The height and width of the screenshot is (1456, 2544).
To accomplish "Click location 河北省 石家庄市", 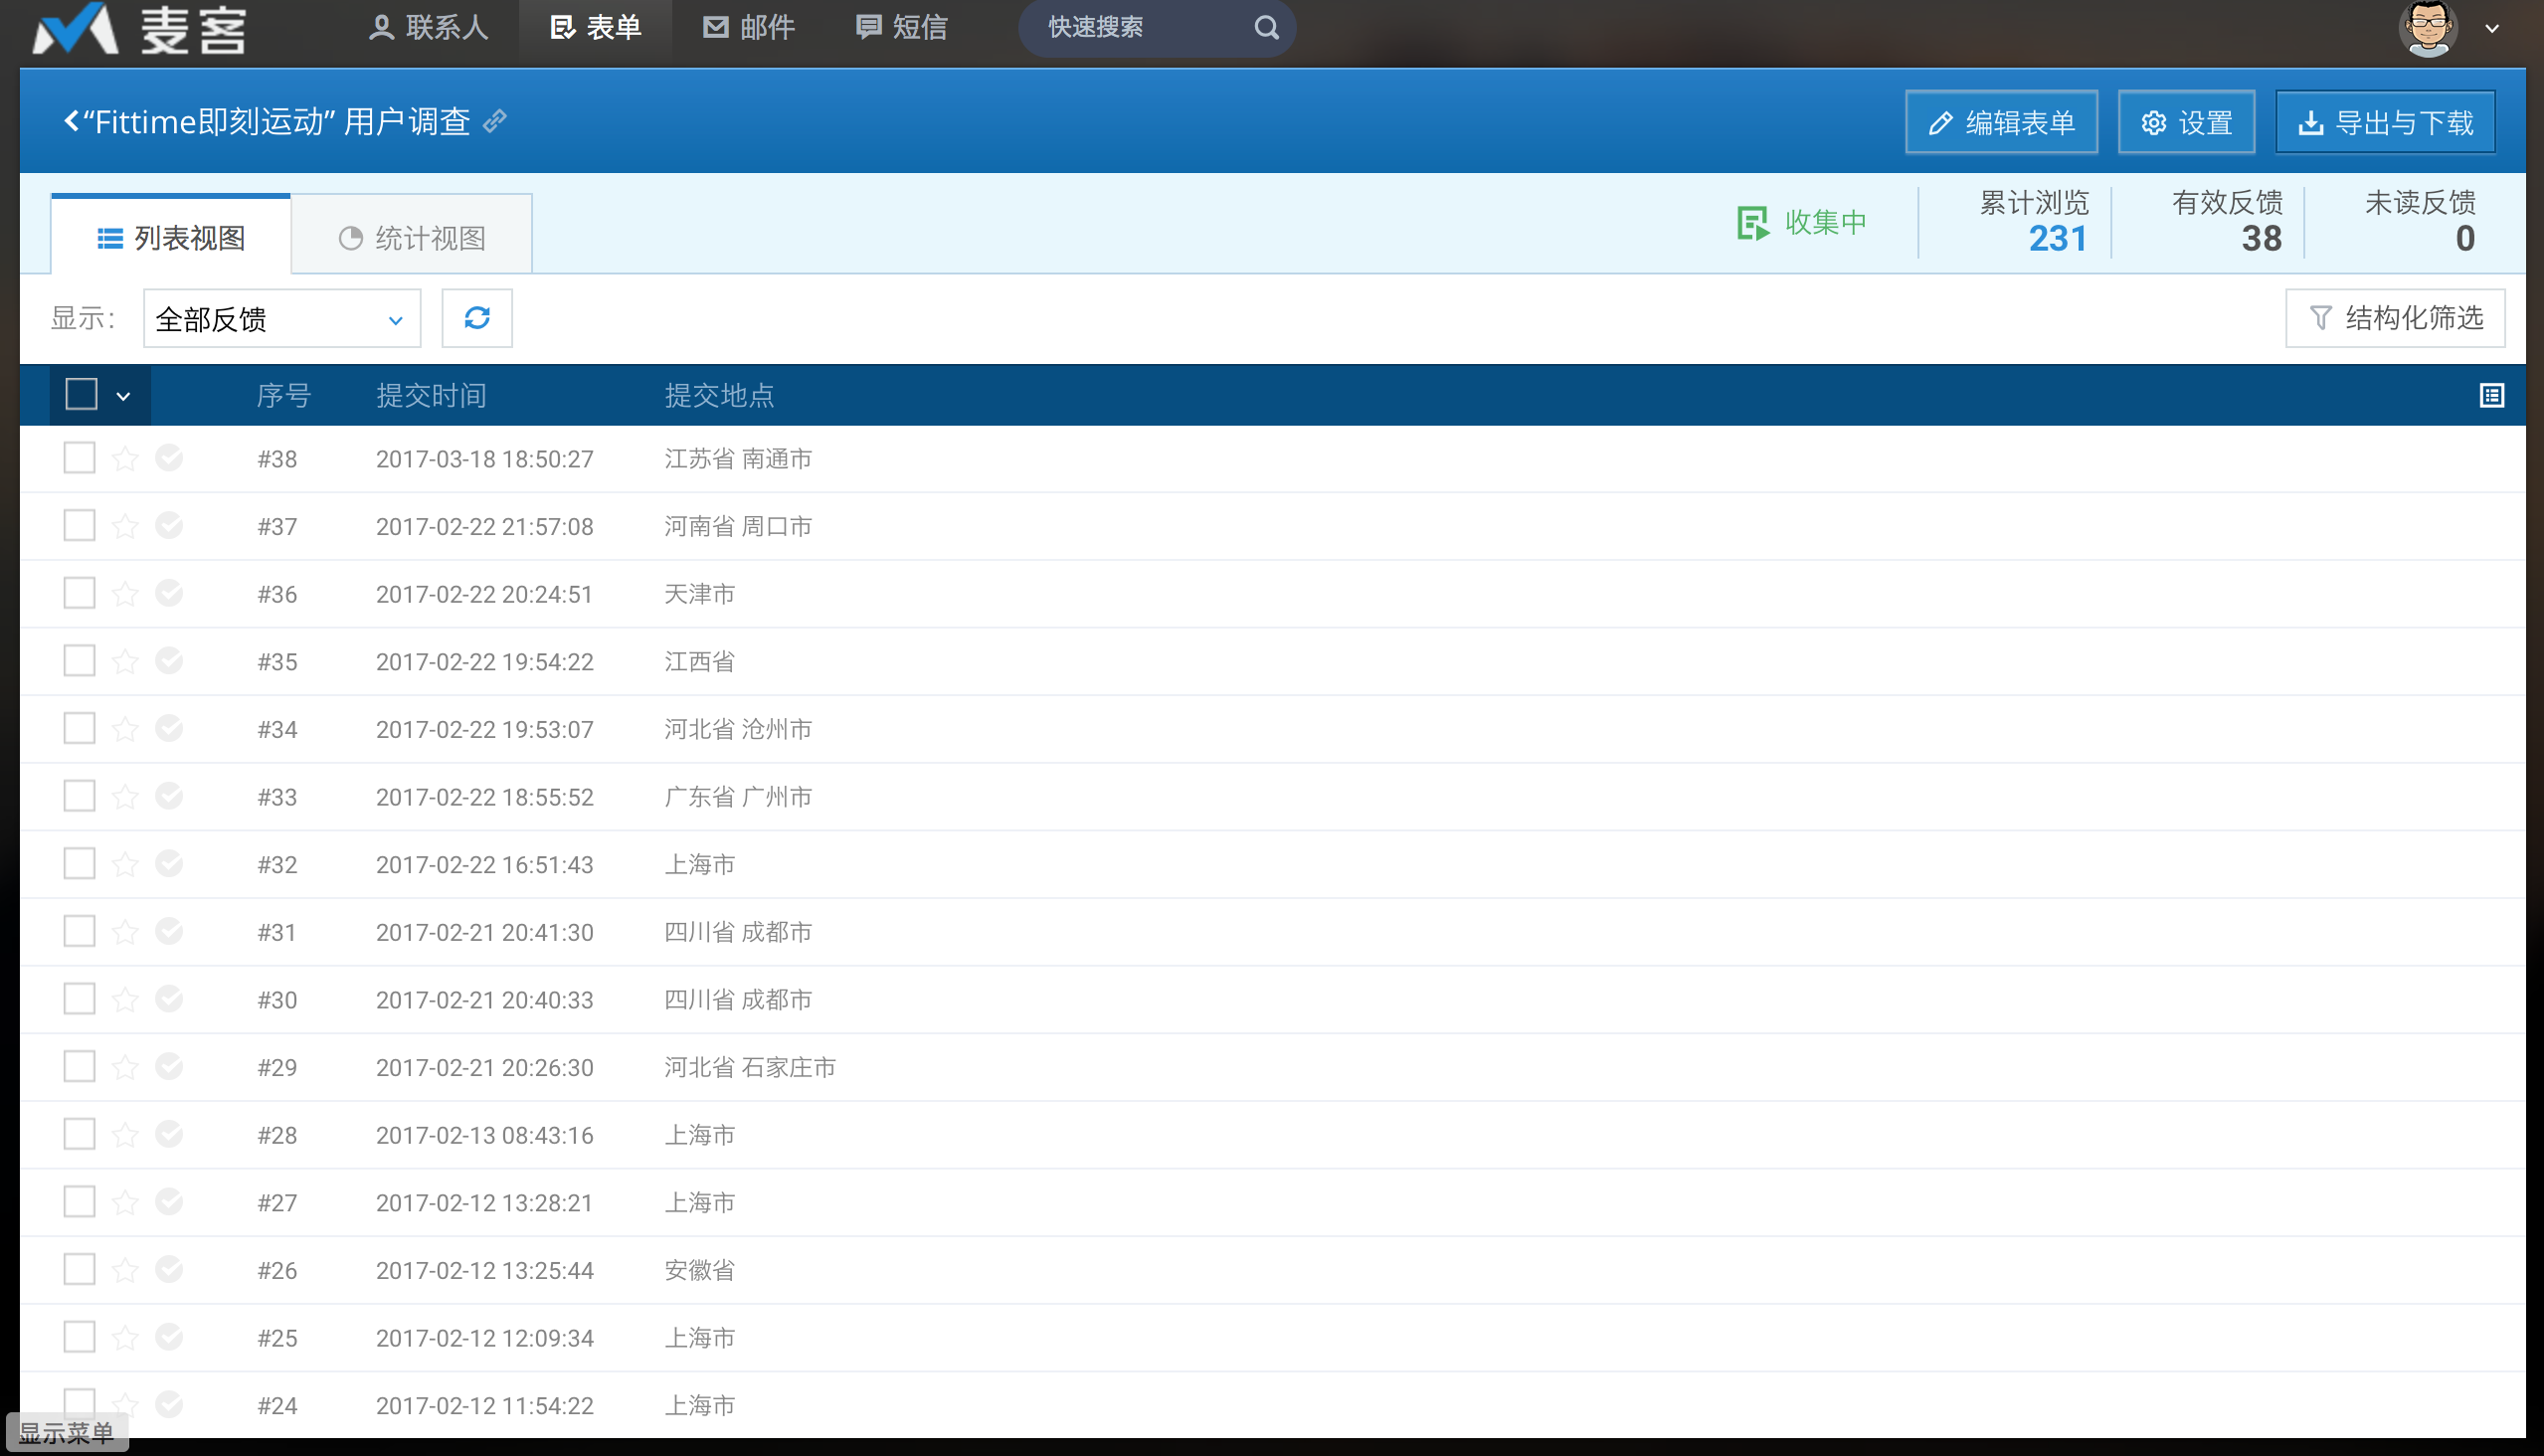I will [750, 1067].
